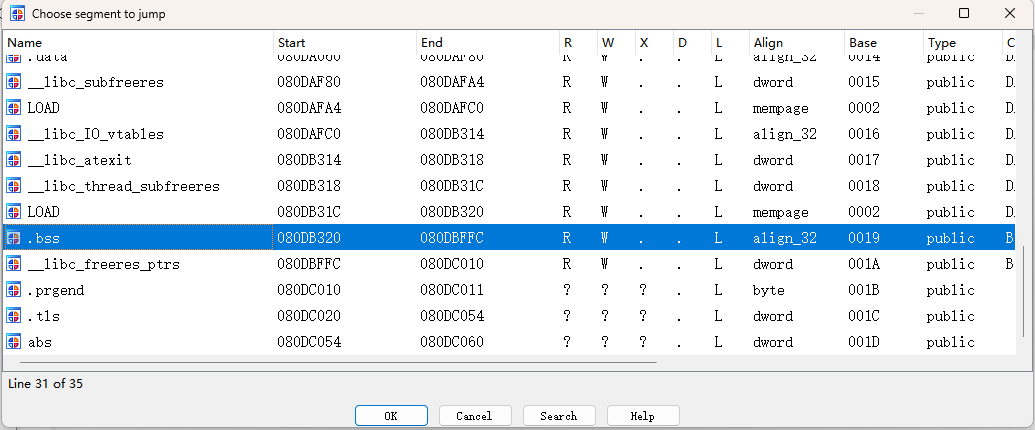Sort by the Base column header
1035x430 pixels.
pyautogui.click(x=884, y=43)
